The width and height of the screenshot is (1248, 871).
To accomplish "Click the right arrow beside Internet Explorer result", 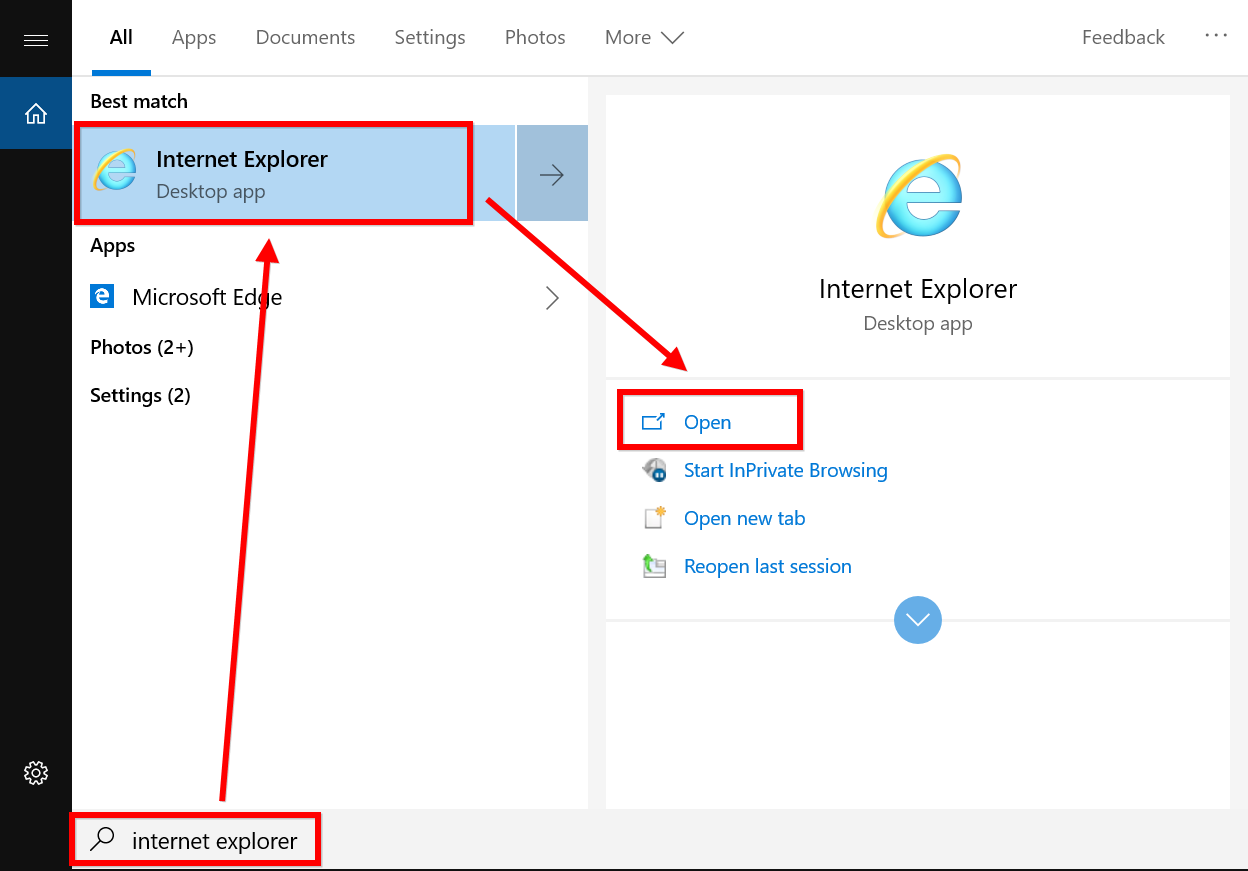I will [552, 172].
